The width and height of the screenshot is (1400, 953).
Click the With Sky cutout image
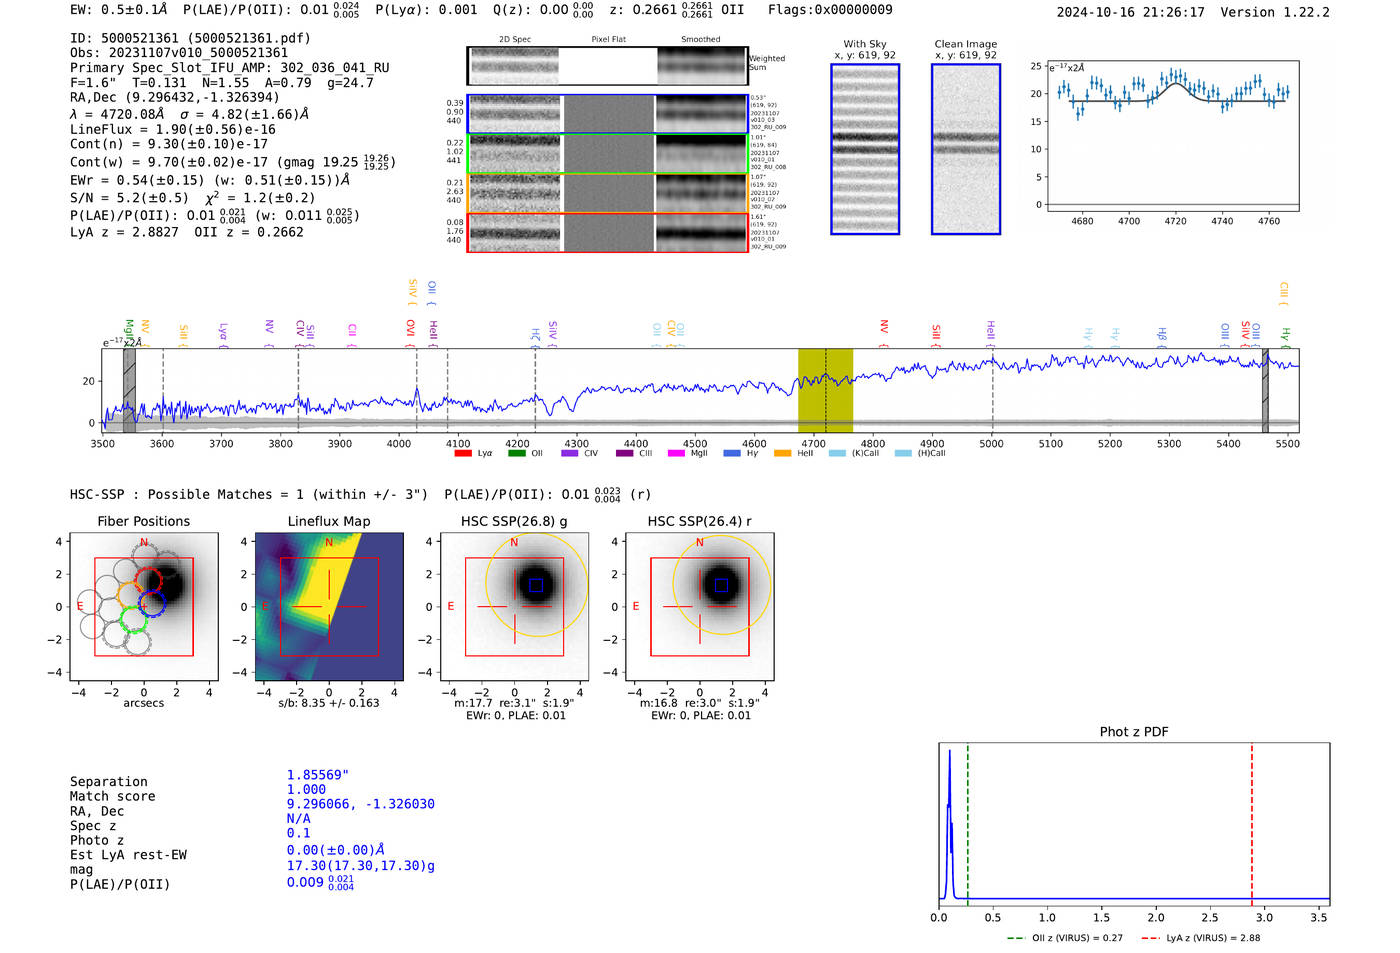pyautogui.click(x=865, y=149)
